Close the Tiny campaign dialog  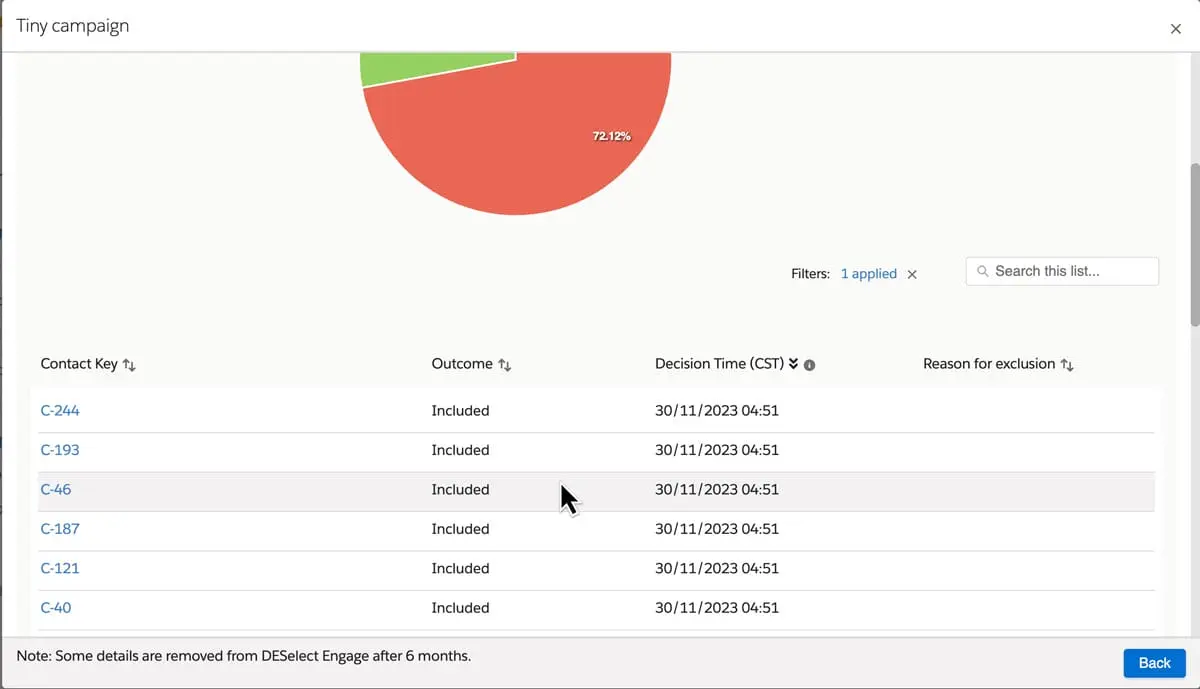pyautogui.click(x=1175, y=29)
